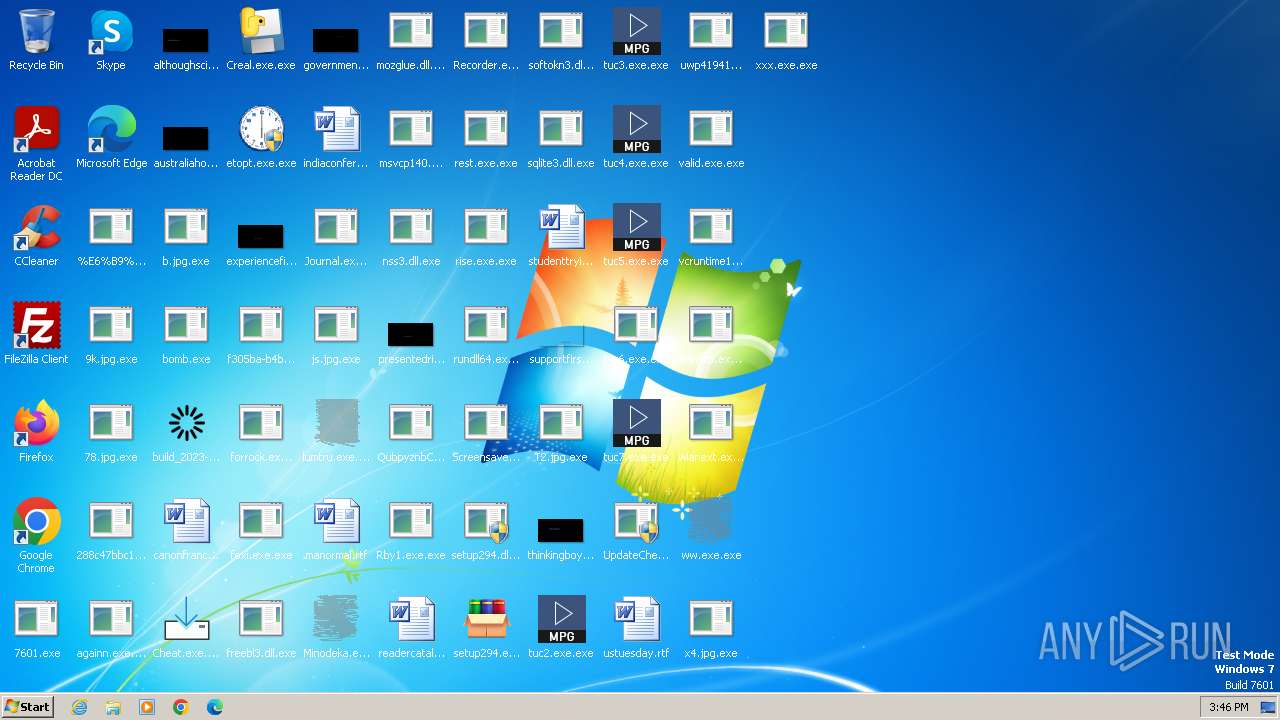Select presentedri black thumbnail file
The image size is (1280, 720).
[x=410, y=334]
